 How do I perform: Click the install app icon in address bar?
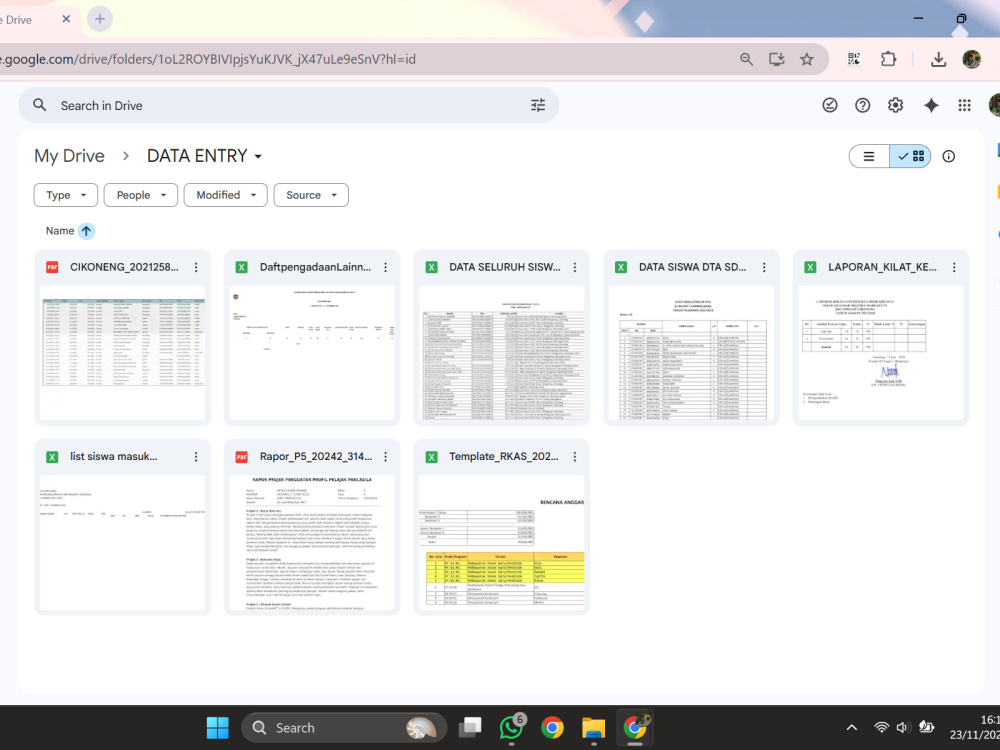tap(776, 59)
